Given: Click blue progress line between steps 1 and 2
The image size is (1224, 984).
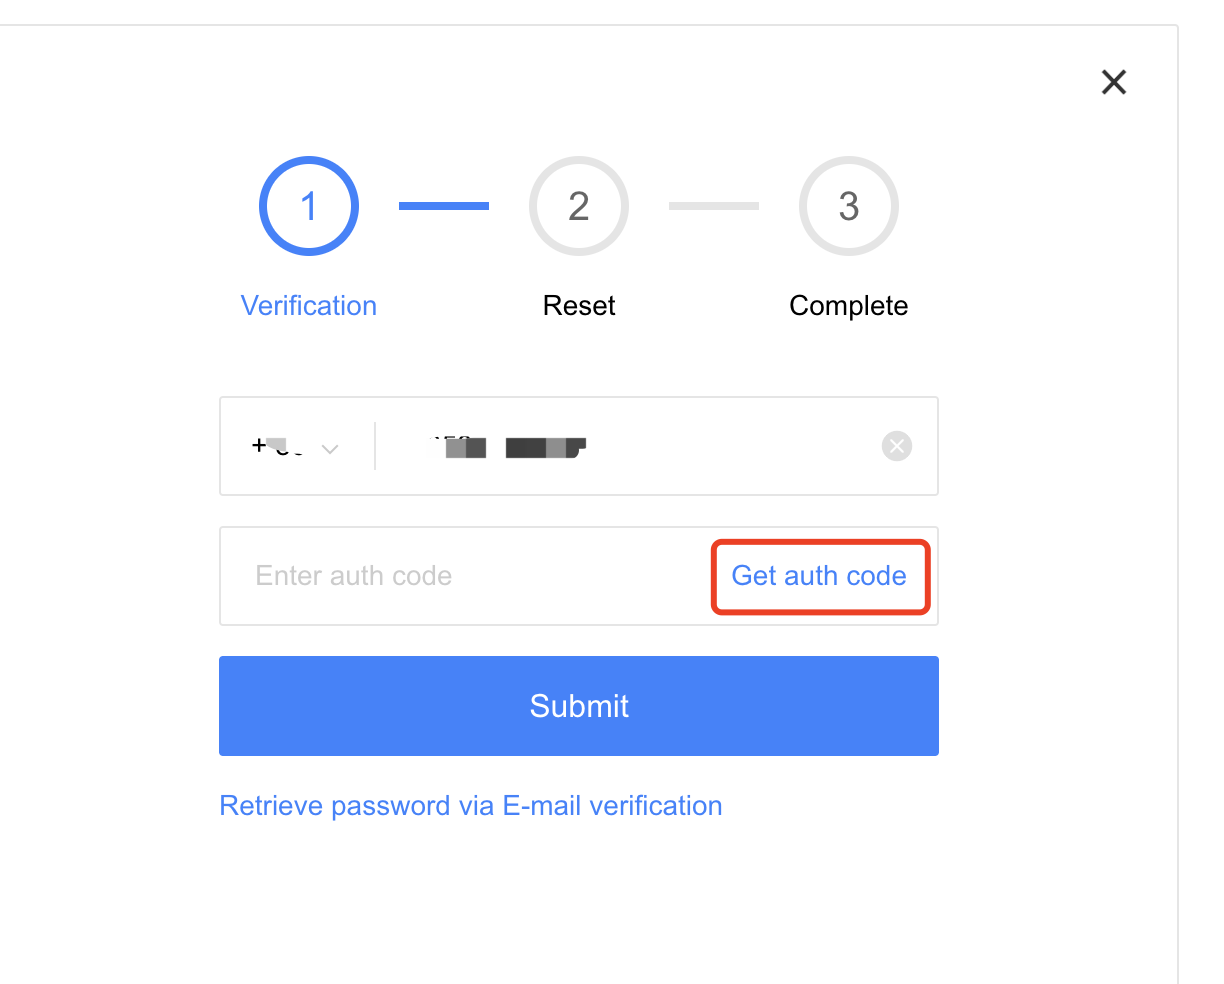Looking at the screenshot, I should click(444, 206).
